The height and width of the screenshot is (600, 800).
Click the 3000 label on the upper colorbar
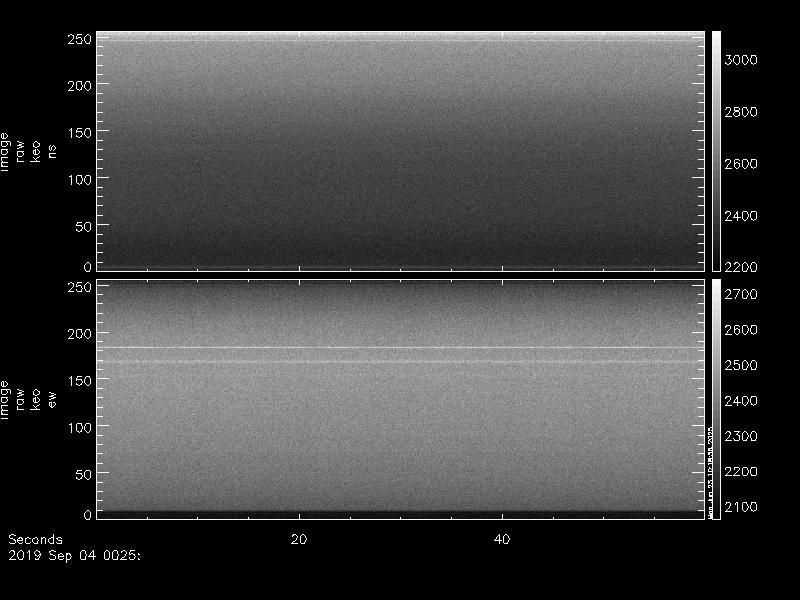point(741,60)
